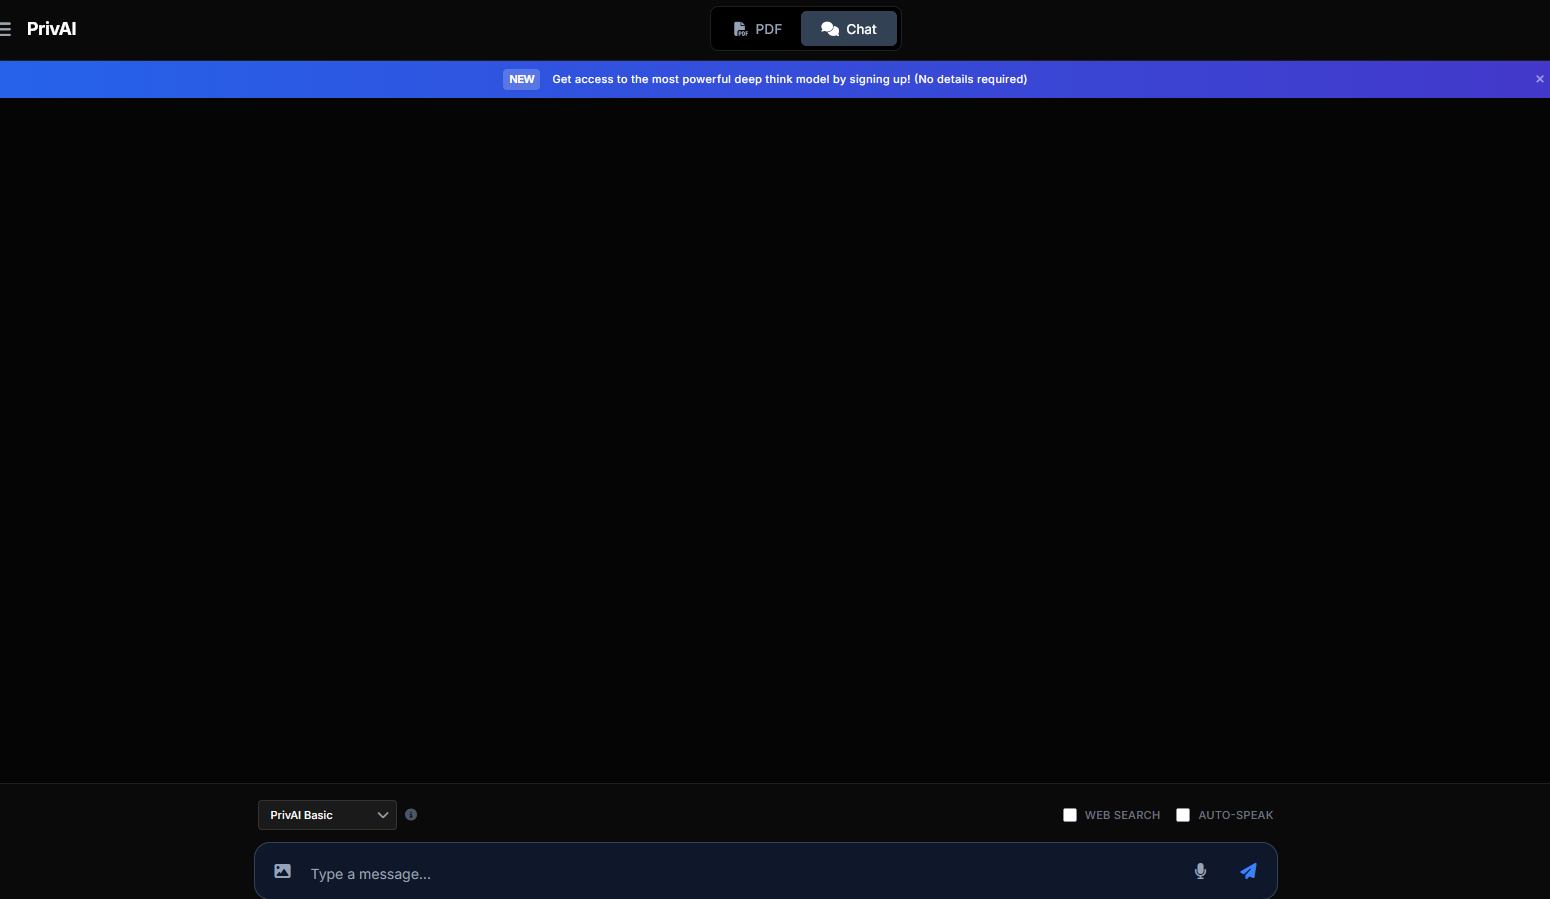The image size is (1550, 899).
Task: Open the PrivAI Basic model dropdown
Action: [x=327, y=814]
